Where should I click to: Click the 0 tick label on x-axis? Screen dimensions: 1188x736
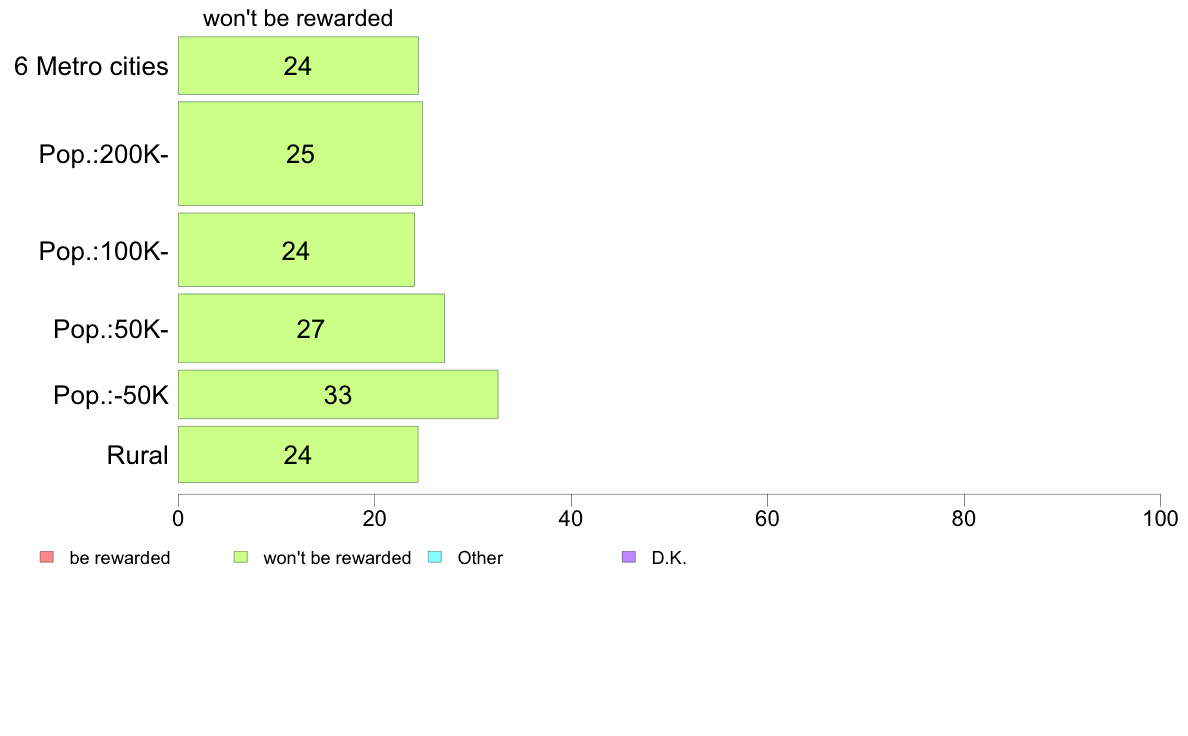(x=178, y=518)
